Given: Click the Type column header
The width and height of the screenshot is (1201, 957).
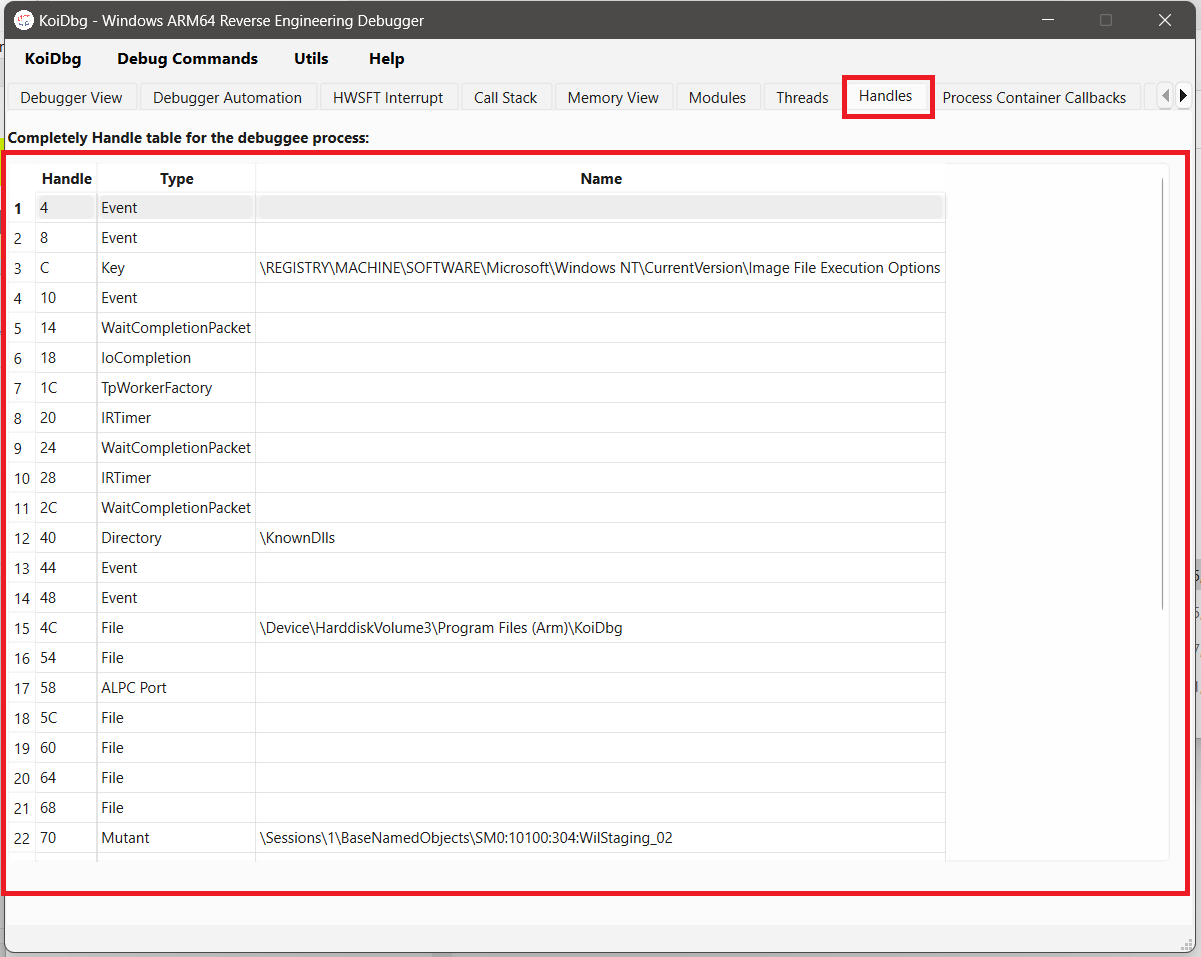Looking at the screenshot, I should 177,179.
